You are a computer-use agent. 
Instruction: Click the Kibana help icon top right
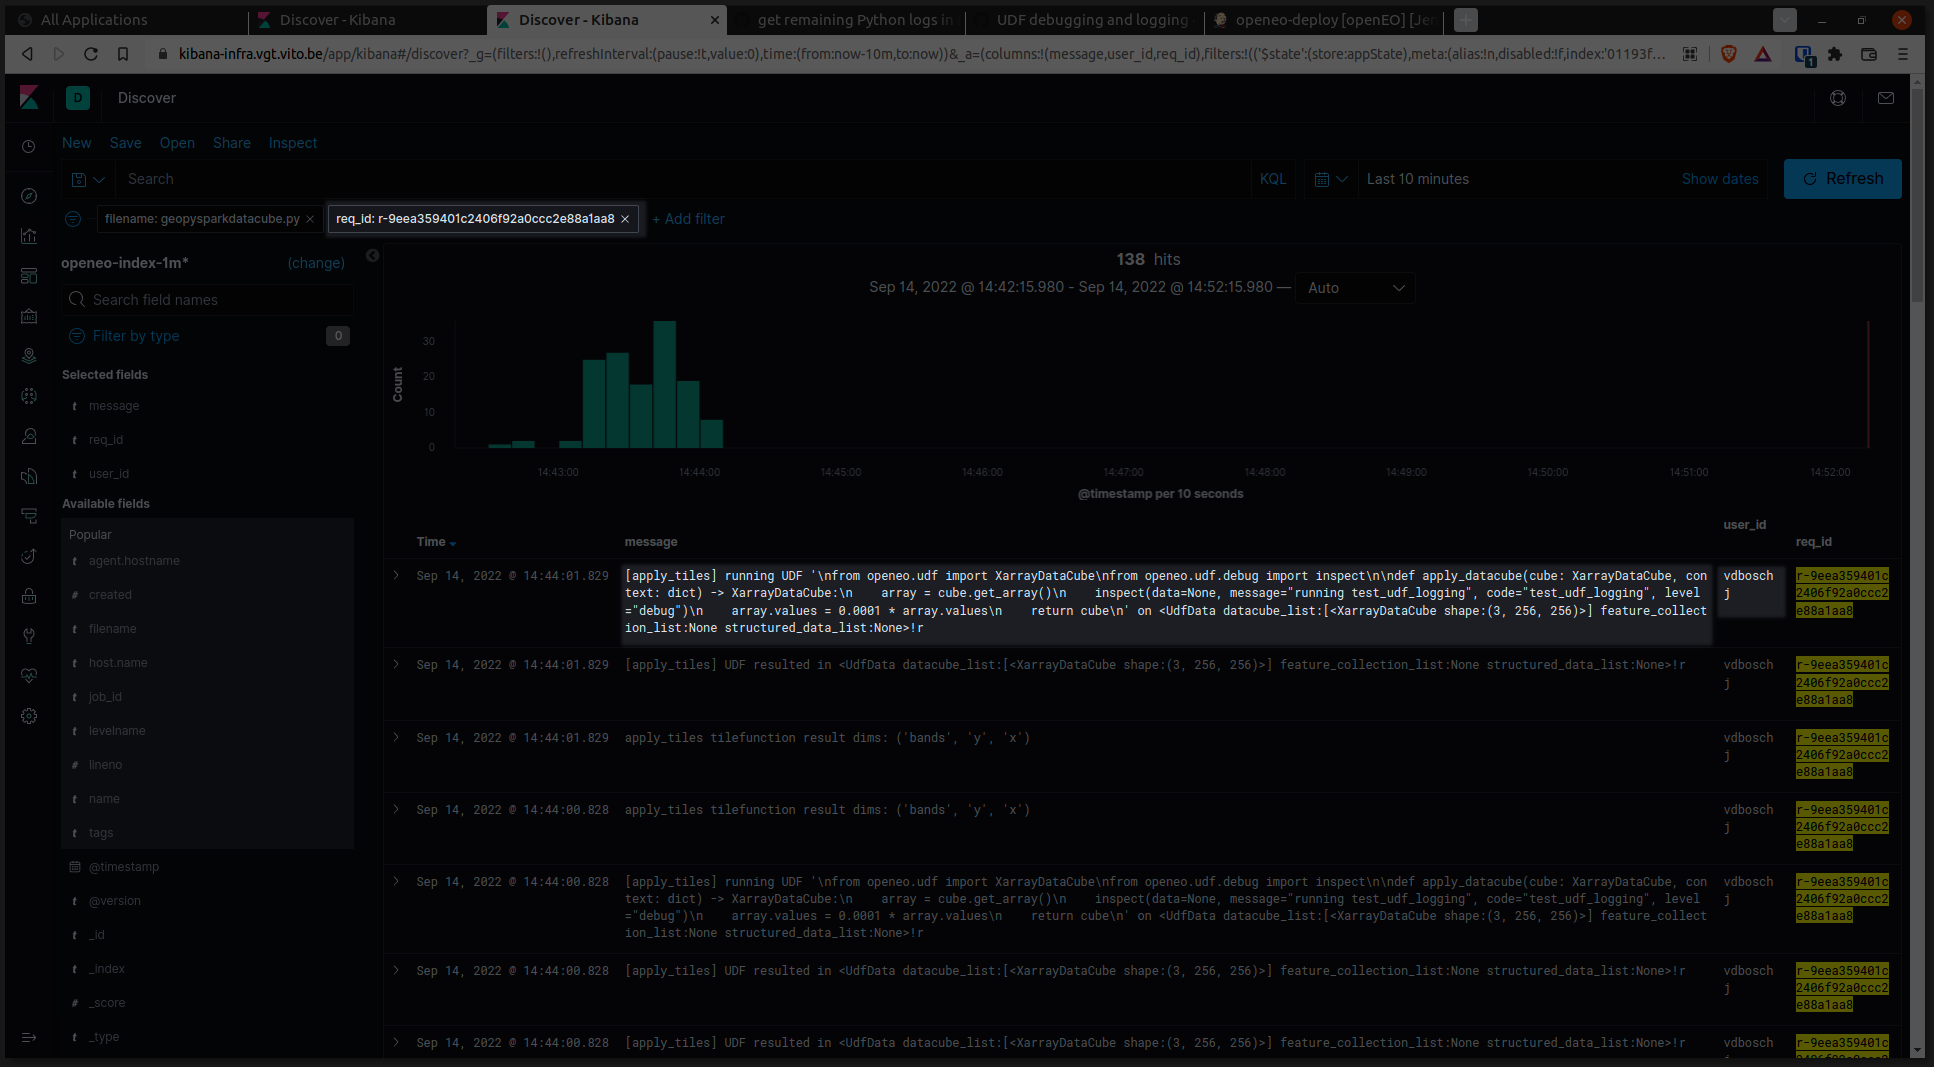tap(1838, 98)
